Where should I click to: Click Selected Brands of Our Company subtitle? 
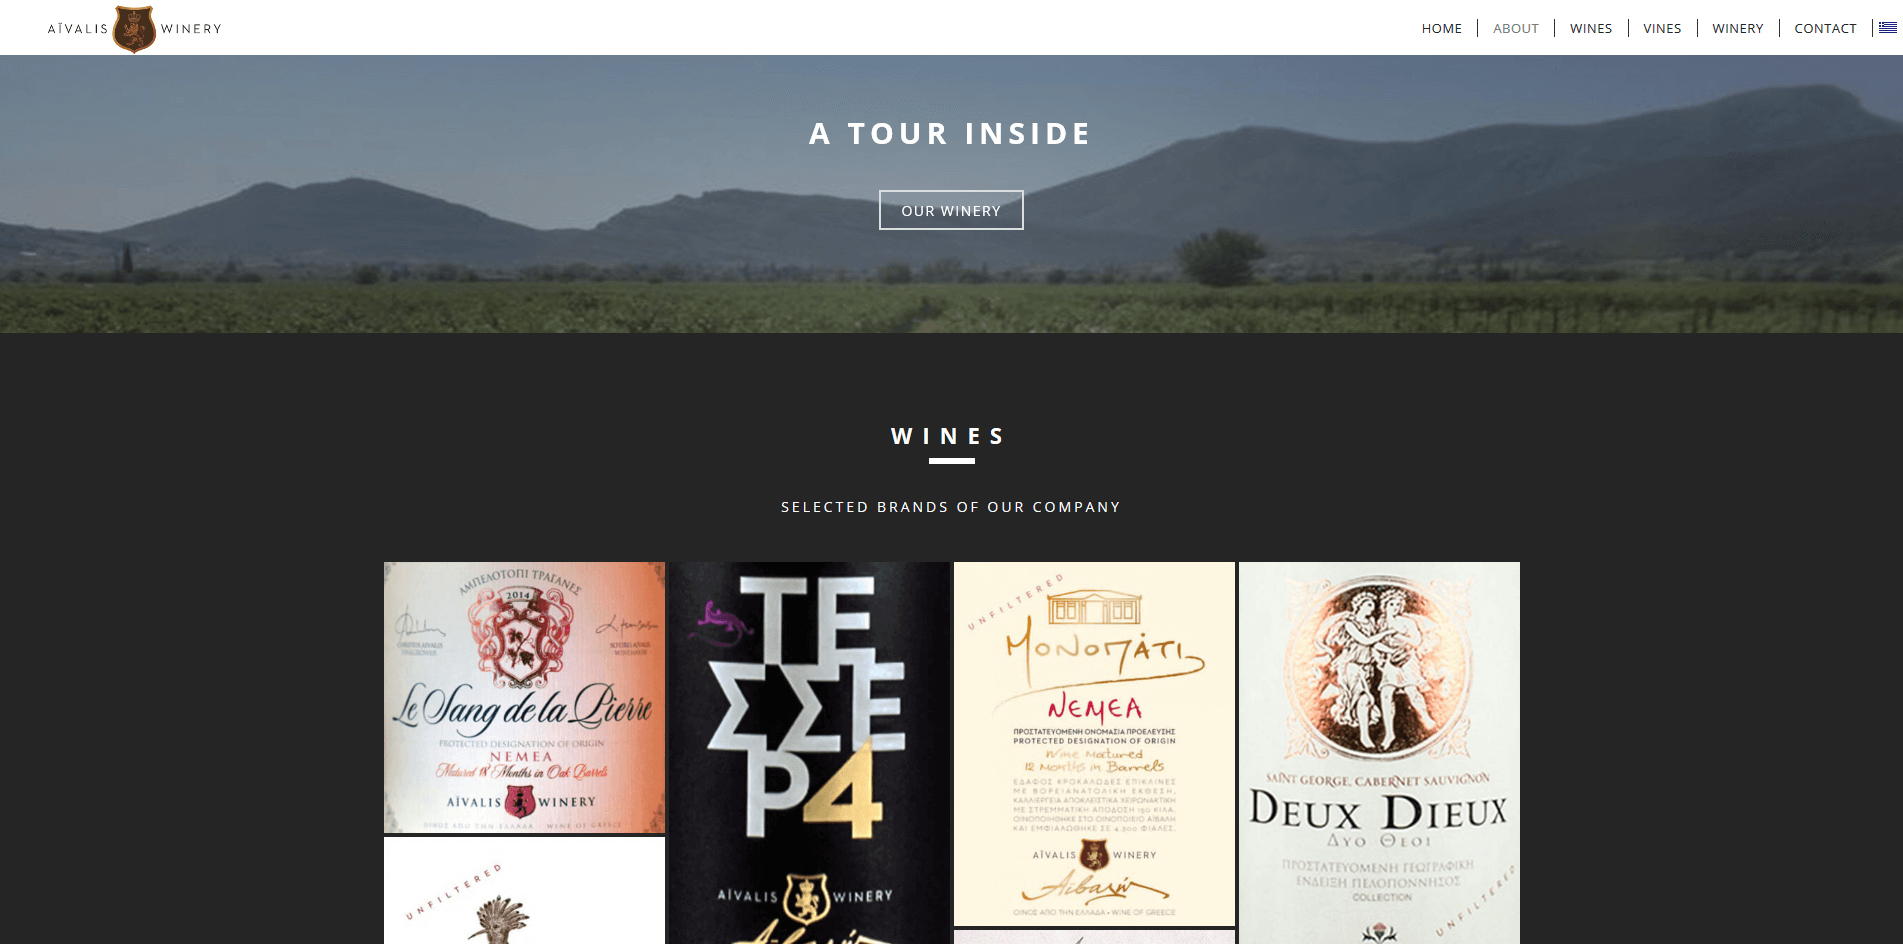951,507
